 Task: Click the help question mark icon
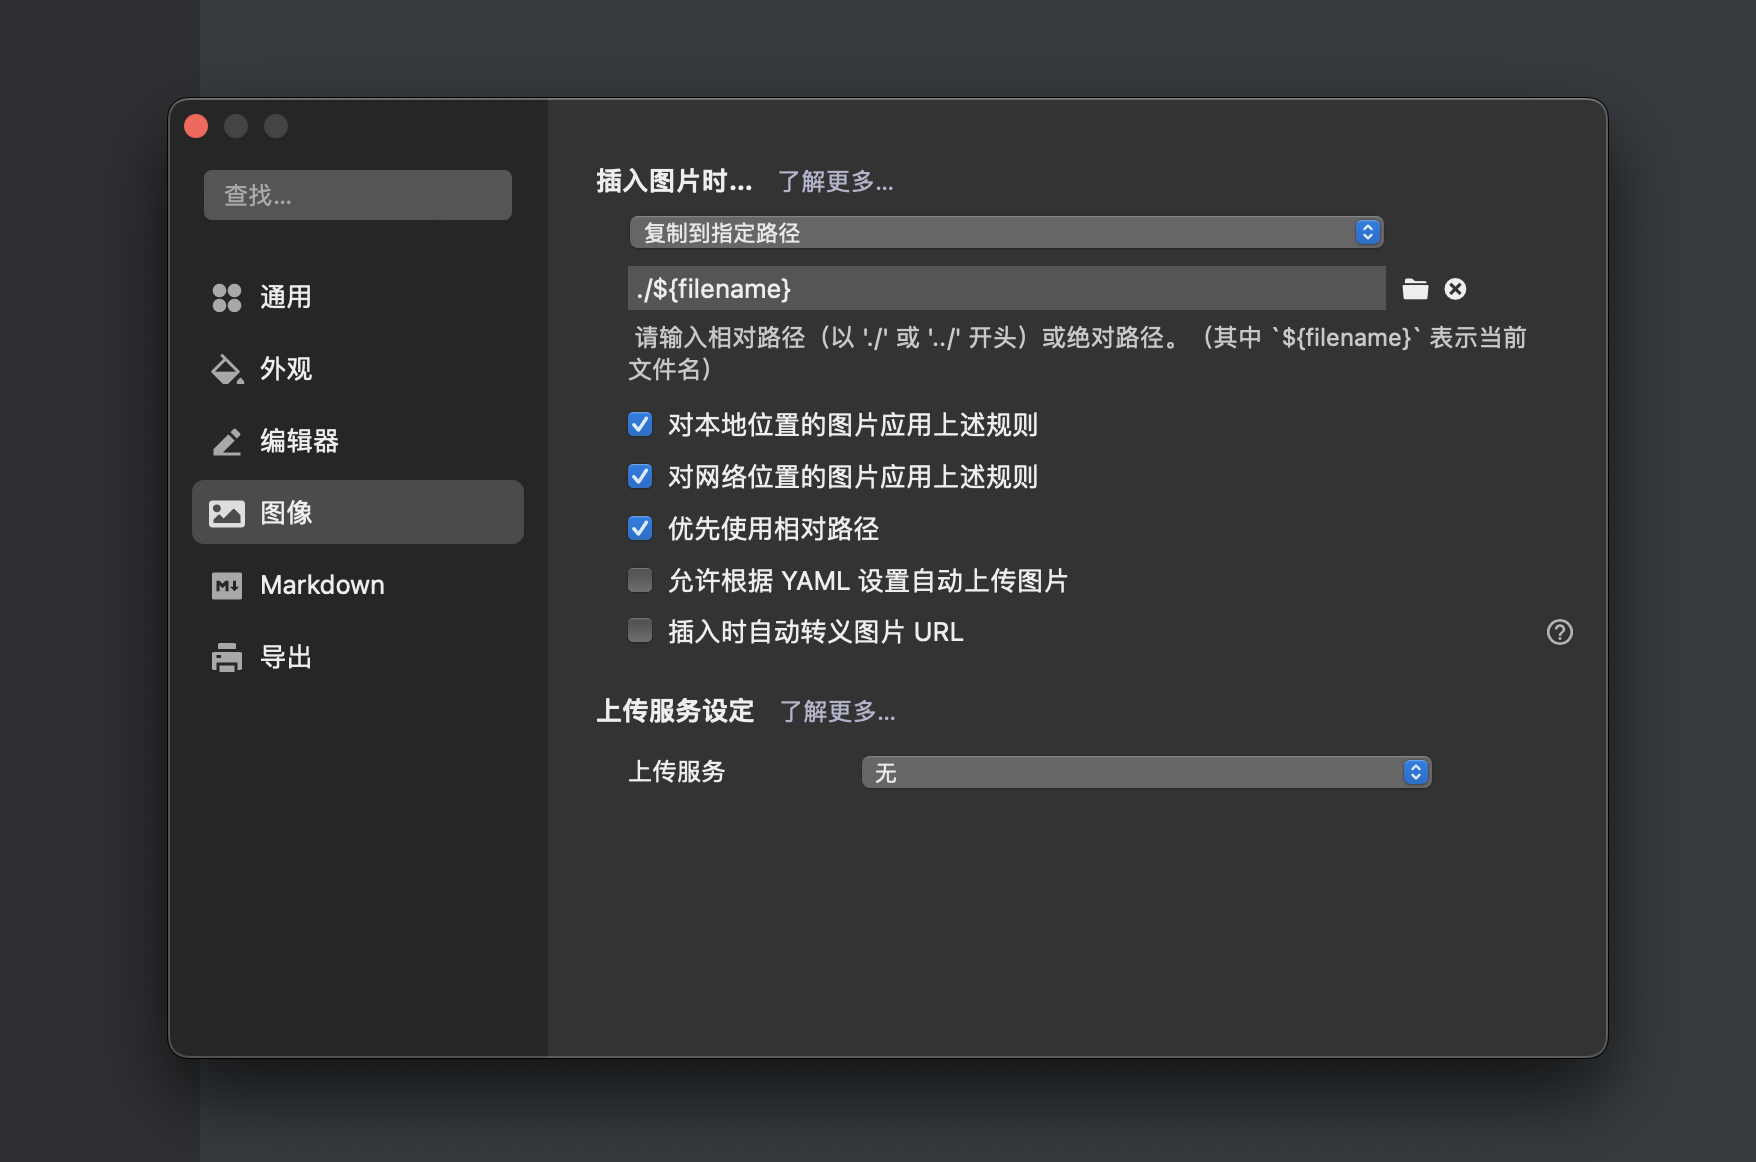coord(1559,632)
